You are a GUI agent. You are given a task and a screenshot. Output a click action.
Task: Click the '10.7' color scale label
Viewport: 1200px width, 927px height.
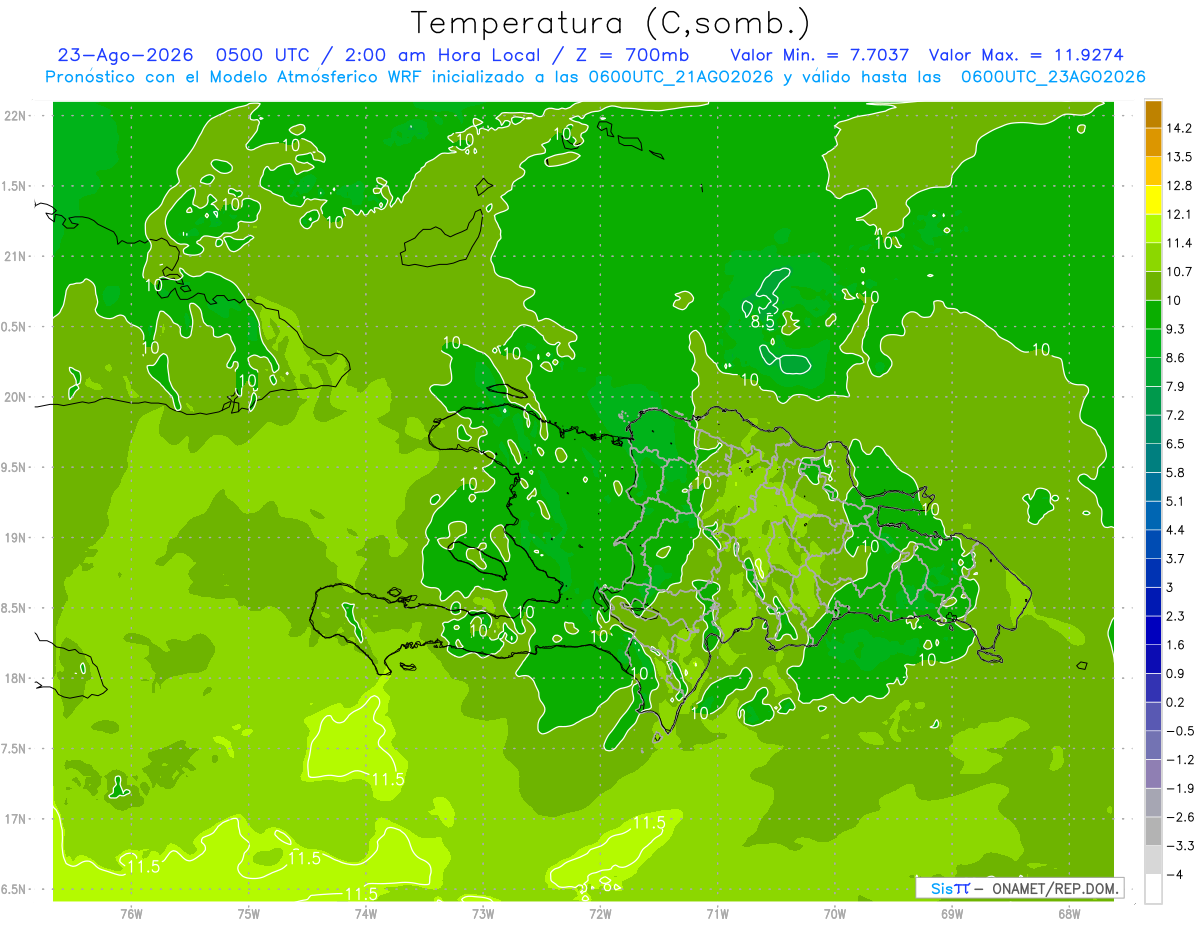[x=1180, y=271]
